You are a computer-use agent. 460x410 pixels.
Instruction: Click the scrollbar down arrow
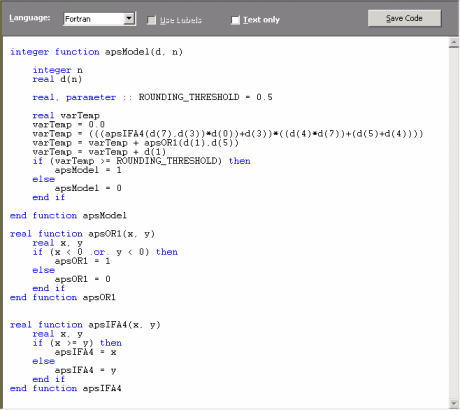tap(454, 404)
